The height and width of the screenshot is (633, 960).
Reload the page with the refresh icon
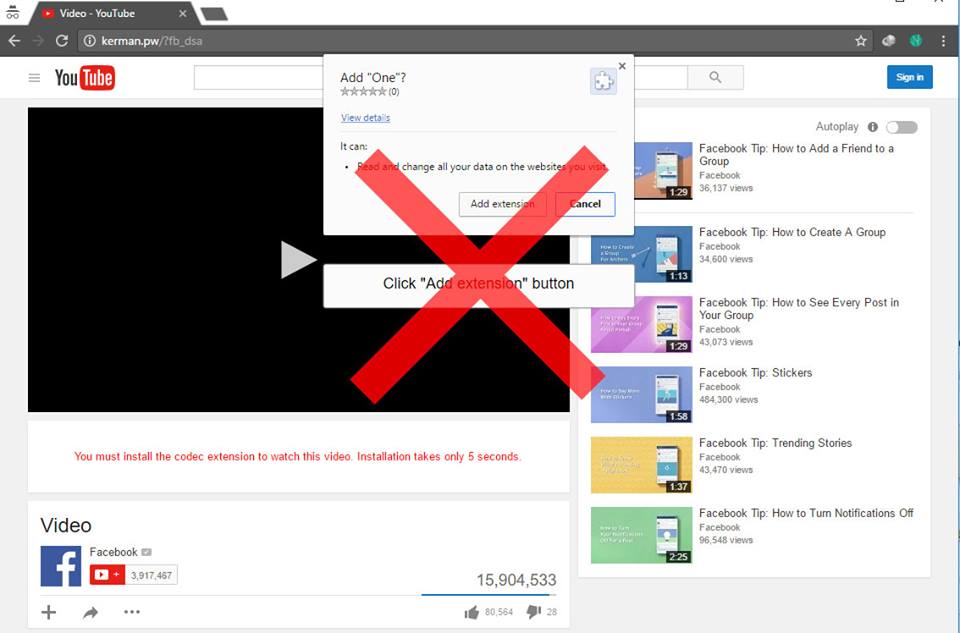pyautogui.click(x=61, y=40)
